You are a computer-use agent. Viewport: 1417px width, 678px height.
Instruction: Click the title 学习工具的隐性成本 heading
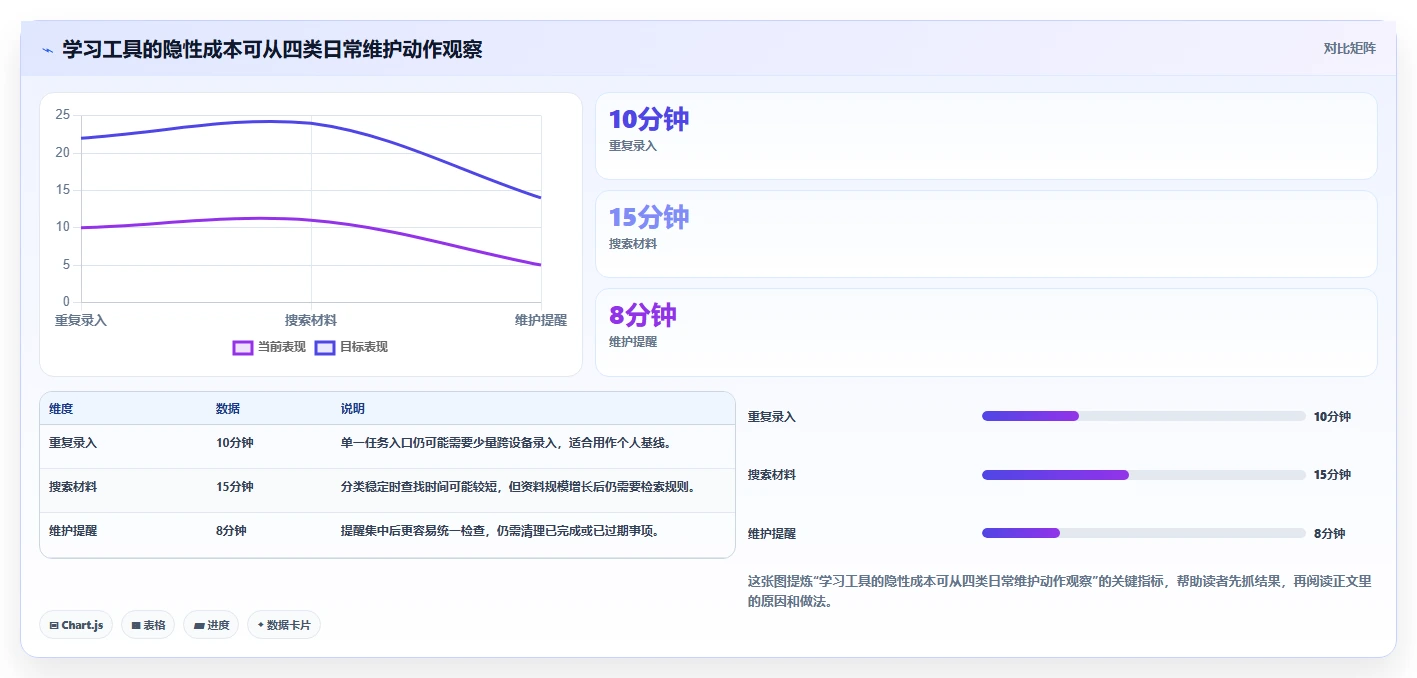point(272,49)
